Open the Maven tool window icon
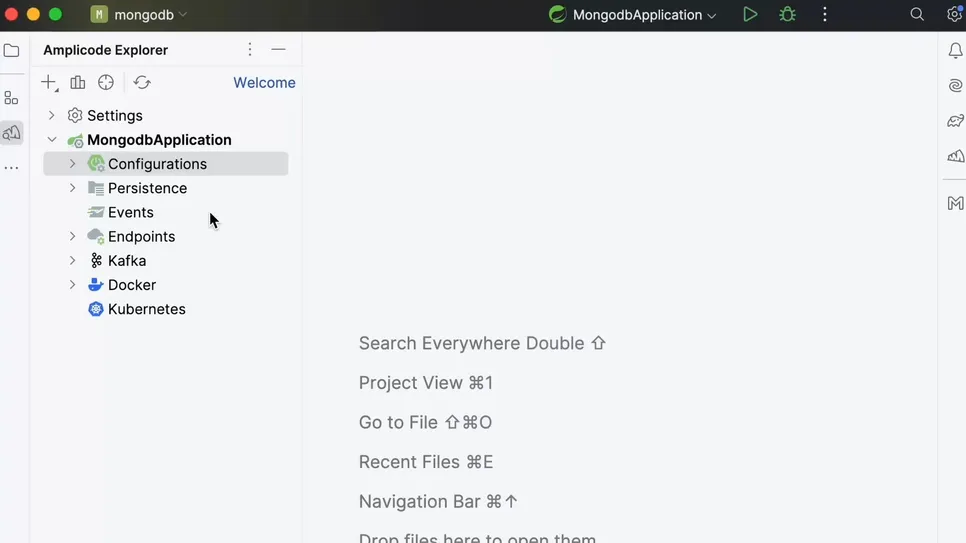The height and width of the screenshot is (543, 966). 955,203
